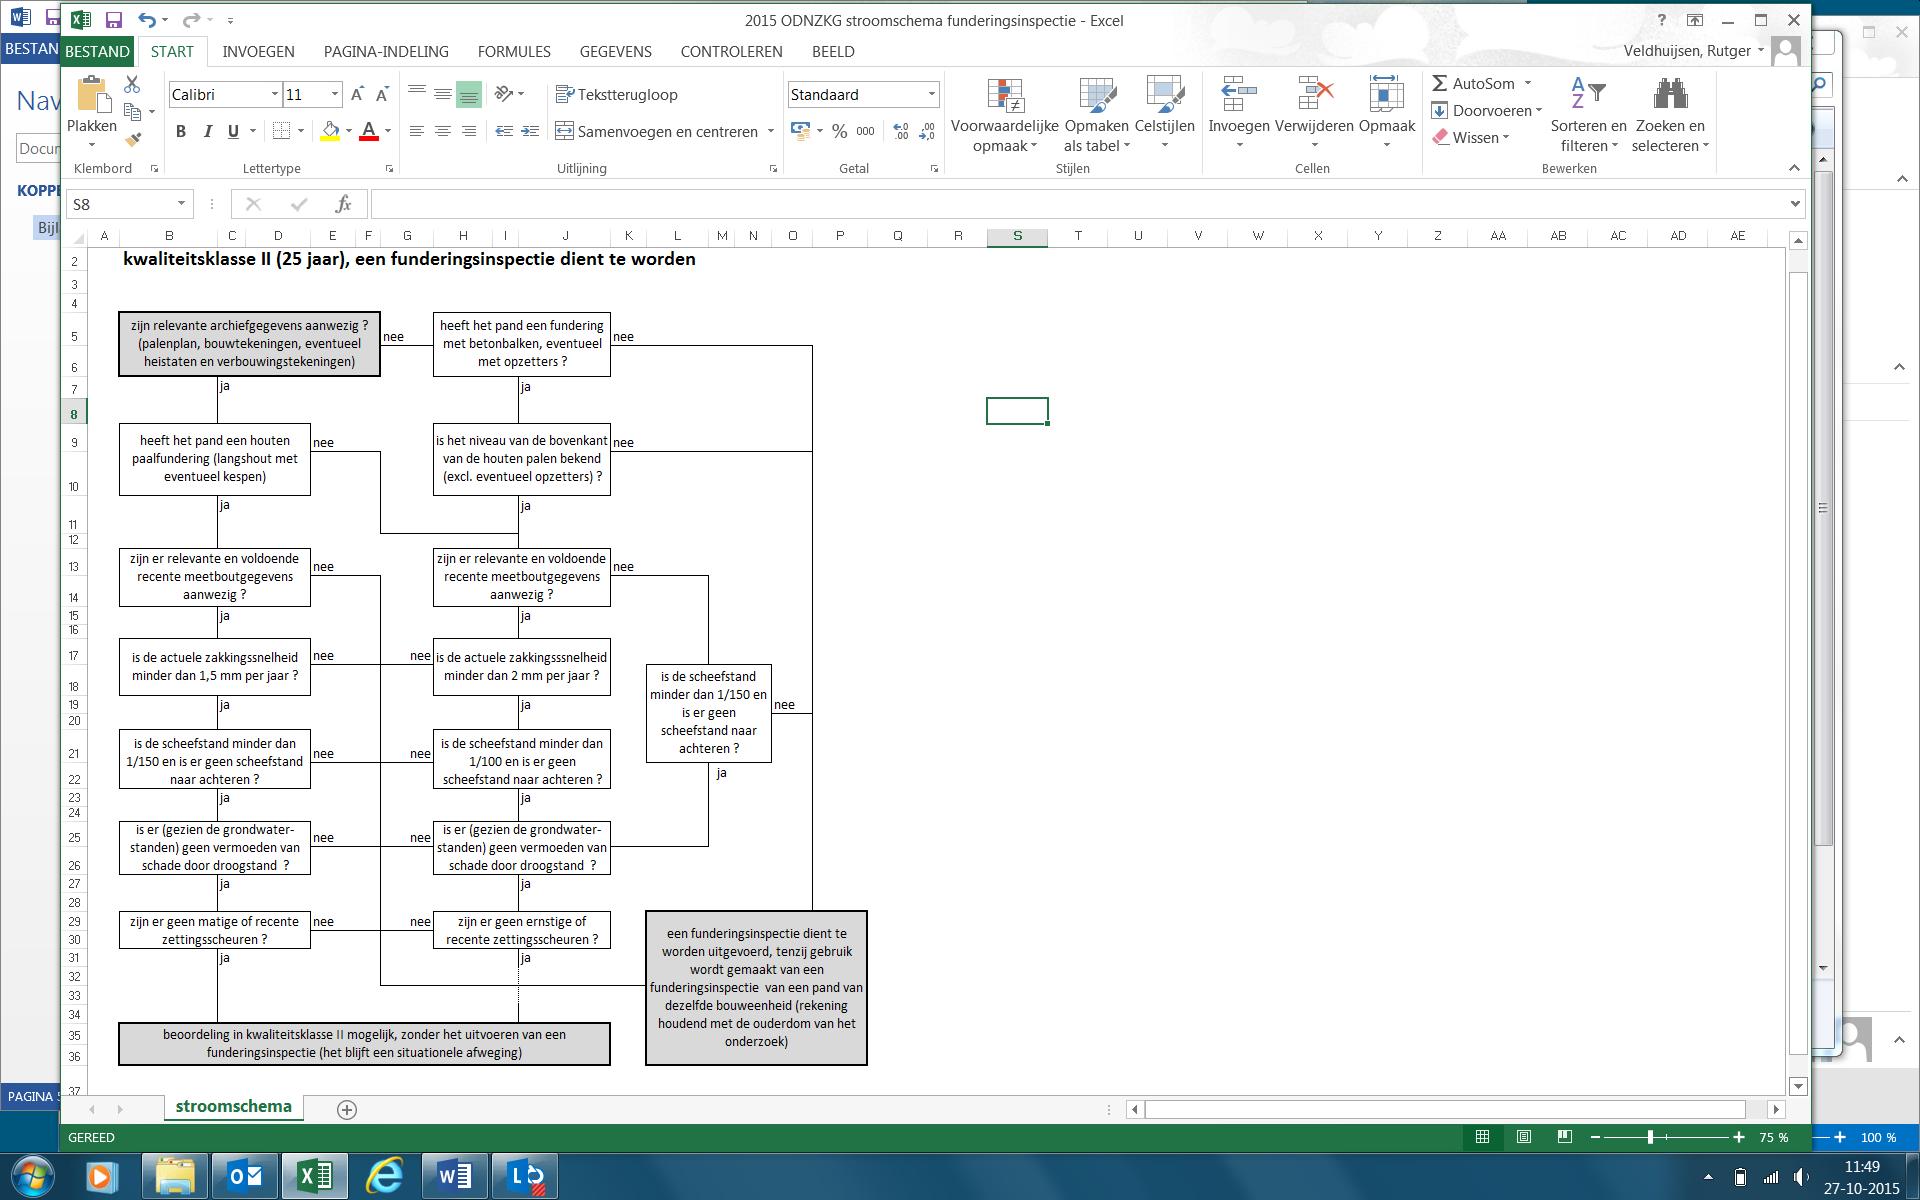1920x1200 pixels.
Task: Click the Percent Style button
Action: (x=839, y=131)
